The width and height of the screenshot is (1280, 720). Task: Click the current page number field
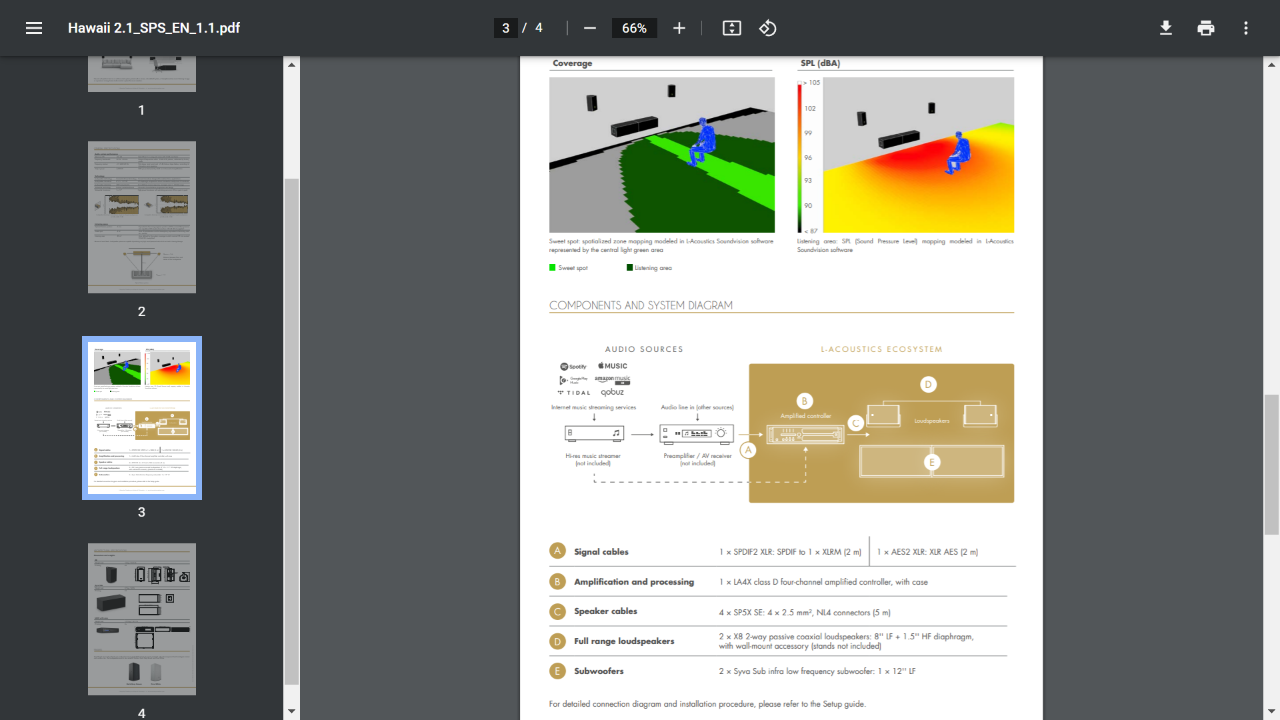(506, 28)
